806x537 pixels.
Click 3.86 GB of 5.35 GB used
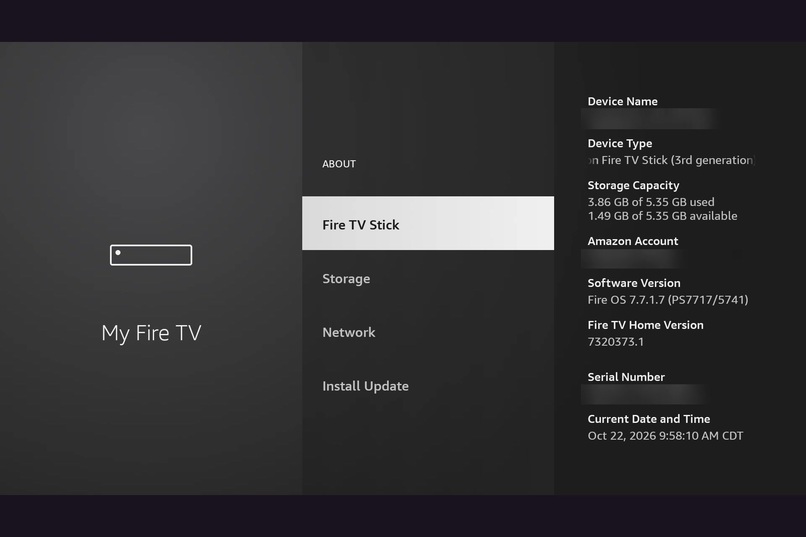point(651,202)
